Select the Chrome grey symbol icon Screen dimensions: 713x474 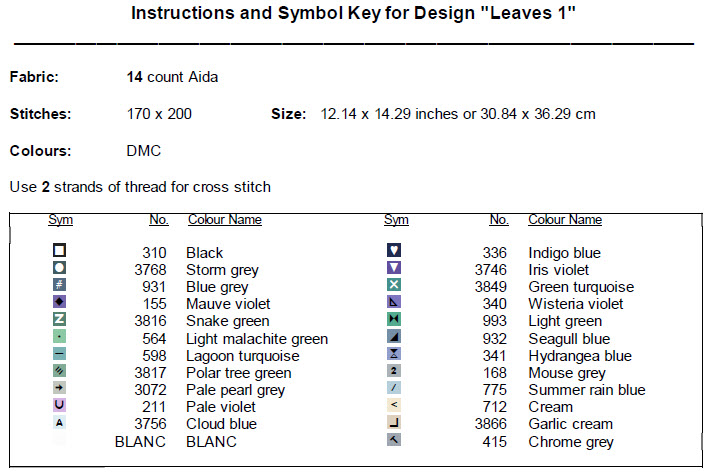click(393, 440)
